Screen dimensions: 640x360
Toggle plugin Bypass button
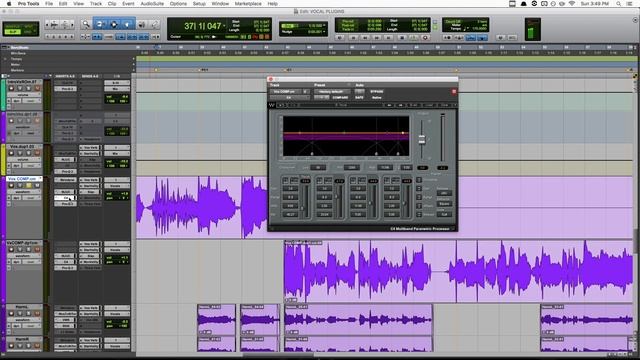click(x=377, y=91)
